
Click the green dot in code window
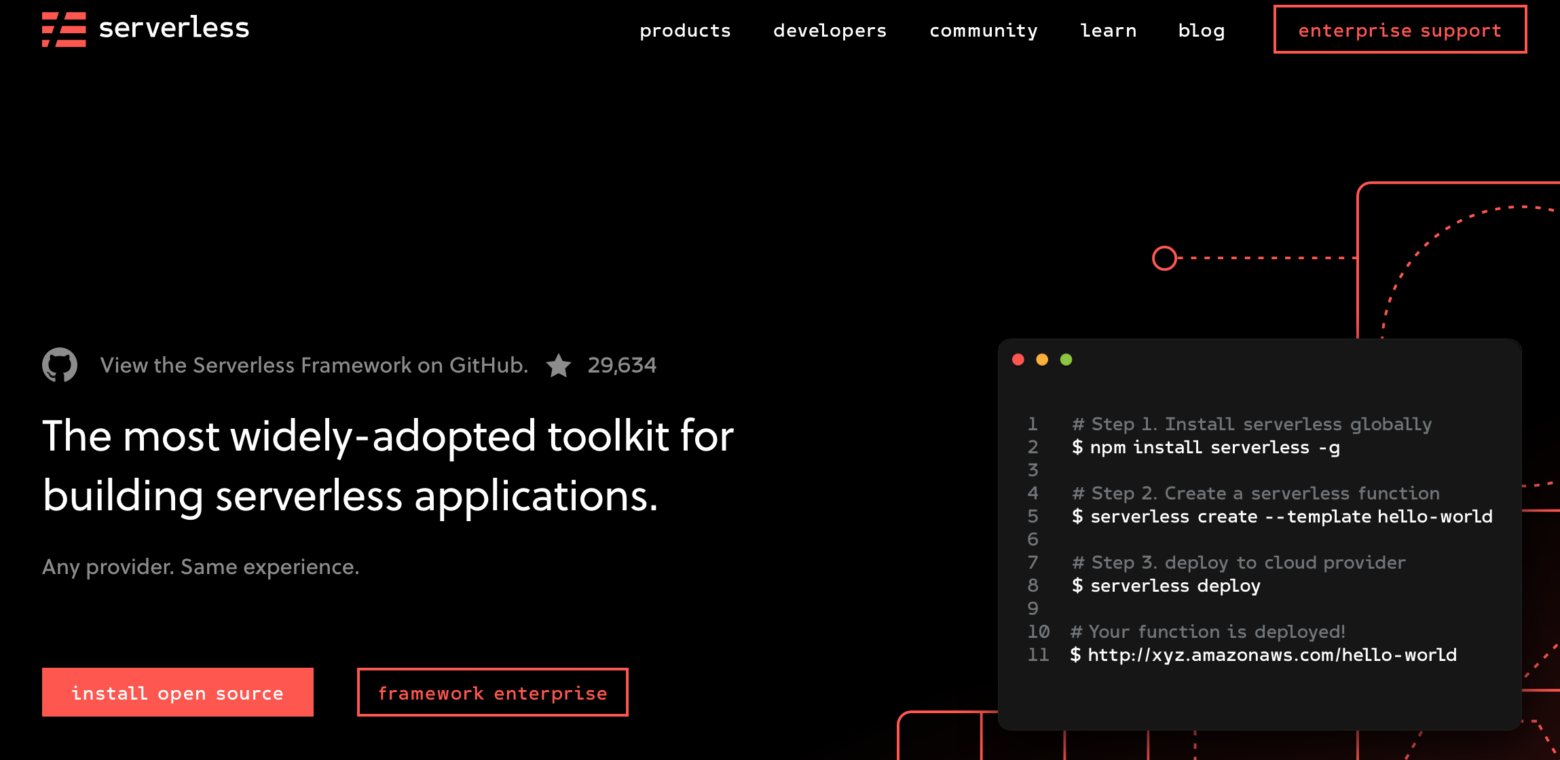pyautogui.click(x=1066, y=360)
